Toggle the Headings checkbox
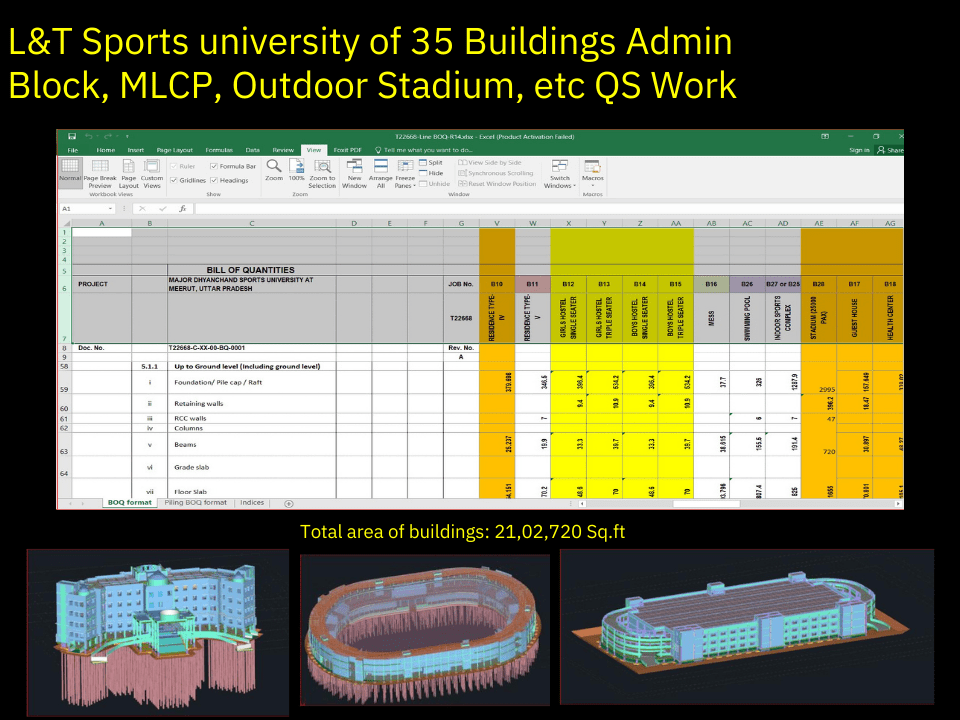Viewport: 960px width, 720px height. pyautogui.click(x=214, y=181)
